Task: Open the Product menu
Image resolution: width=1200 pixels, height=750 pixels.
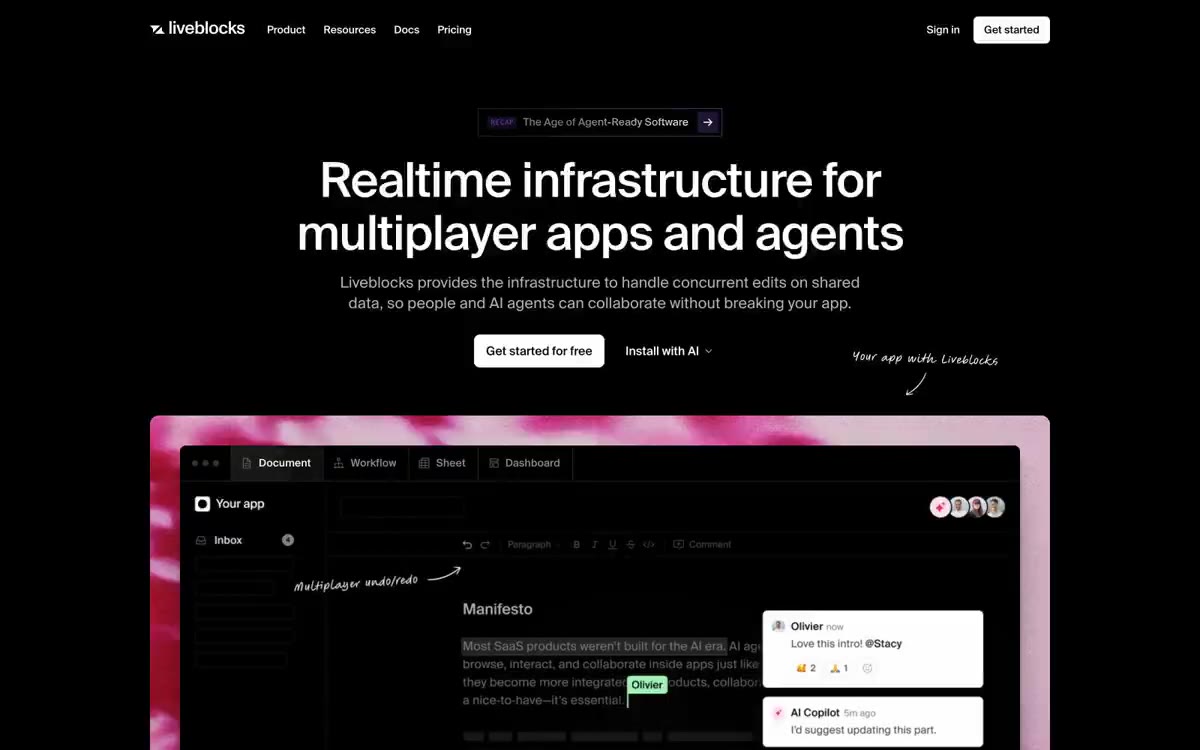Action: pyautogui.click(x=286, y=30)
